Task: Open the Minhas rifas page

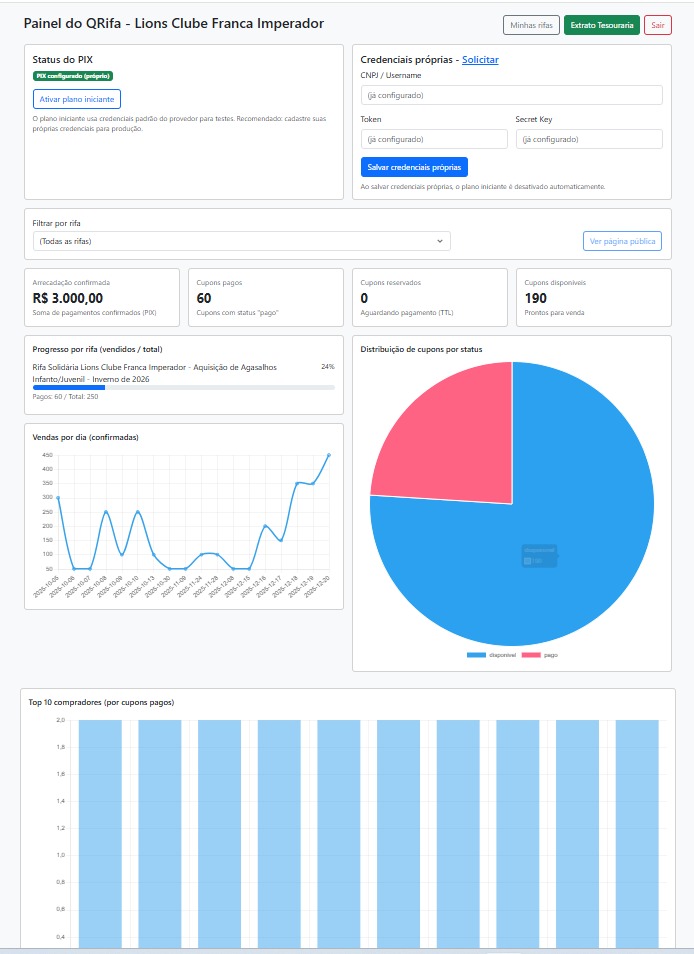Action: click(531, 25)
